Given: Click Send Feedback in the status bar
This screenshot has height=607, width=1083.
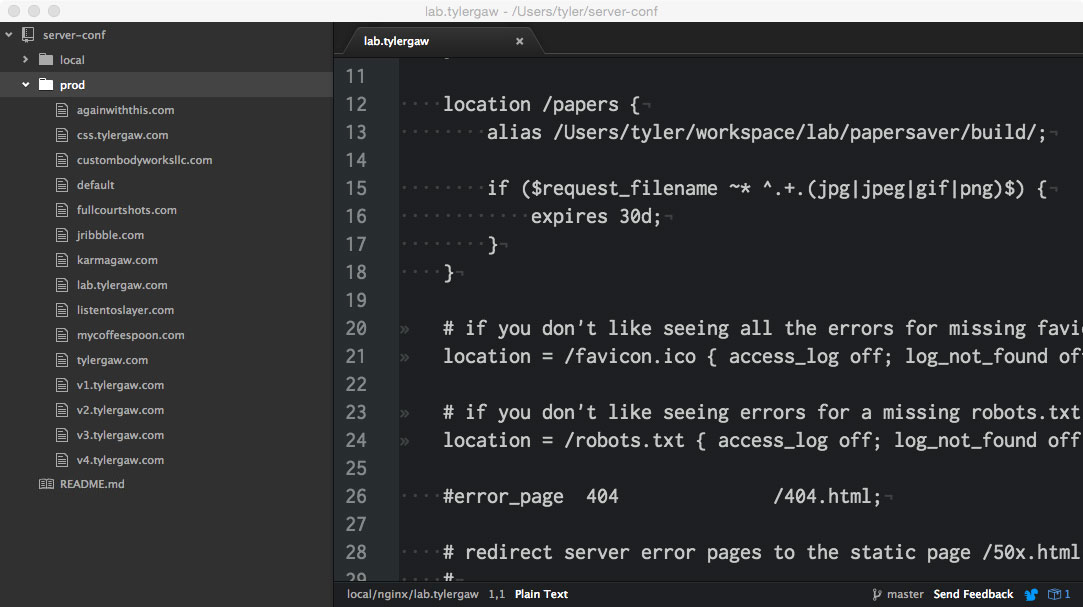Looking at the screenshot, I should pyautogui.click(x=973, y=593).
